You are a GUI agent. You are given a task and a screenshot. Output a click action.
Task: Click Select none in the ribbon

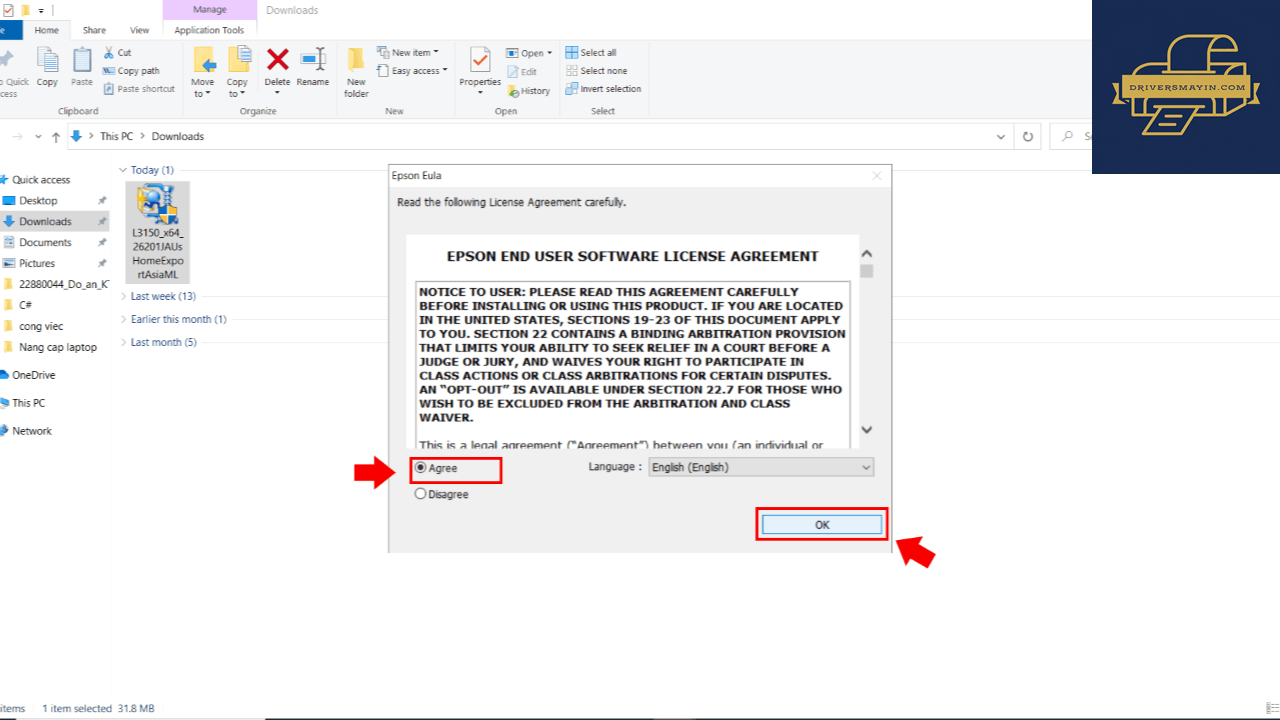(596, 71)
